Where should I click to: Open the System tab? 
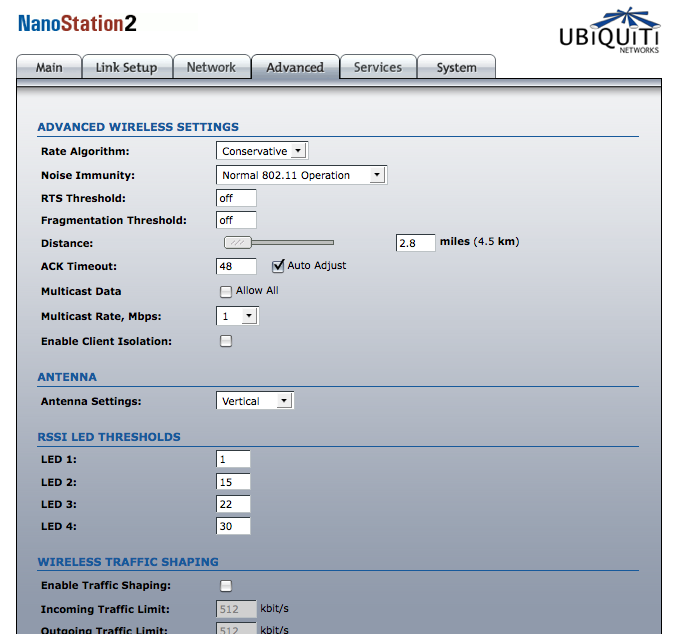tap(456, 67)
